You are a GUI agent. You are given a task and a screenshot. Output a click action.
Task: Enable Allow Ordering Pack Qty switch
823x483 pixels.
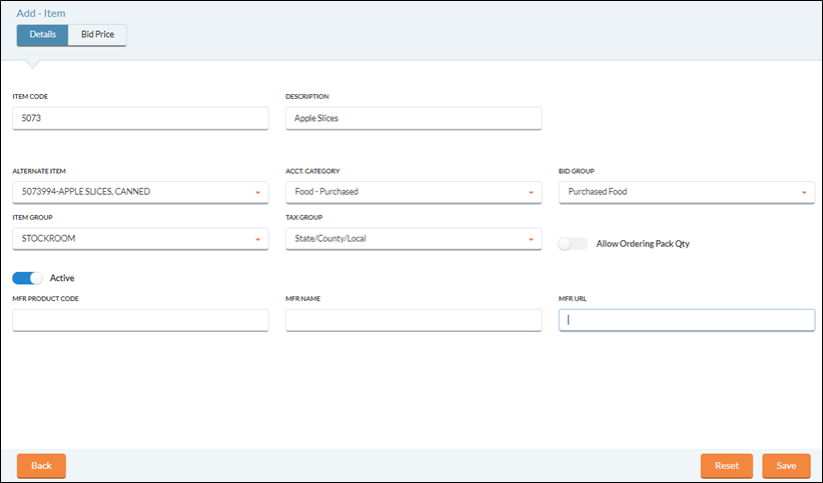573,244
